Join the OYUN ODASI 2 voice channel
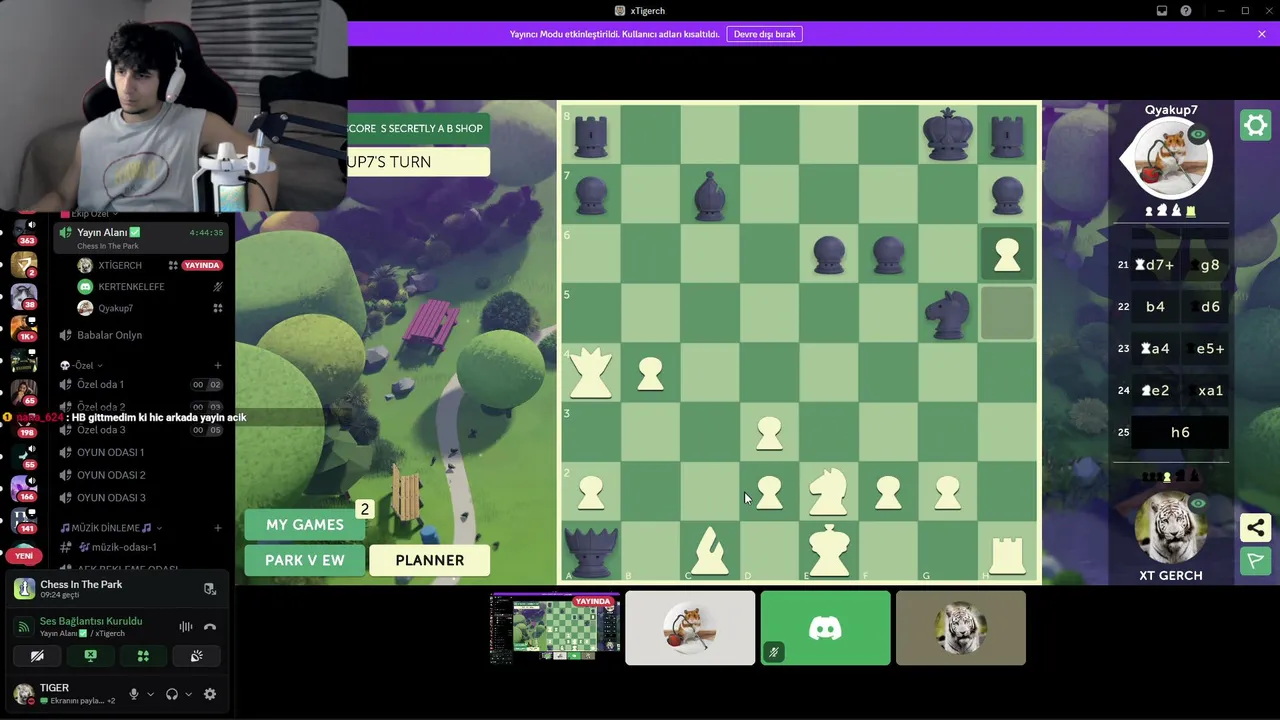This screenshot has height=720, width=1280. coord(141,475)
